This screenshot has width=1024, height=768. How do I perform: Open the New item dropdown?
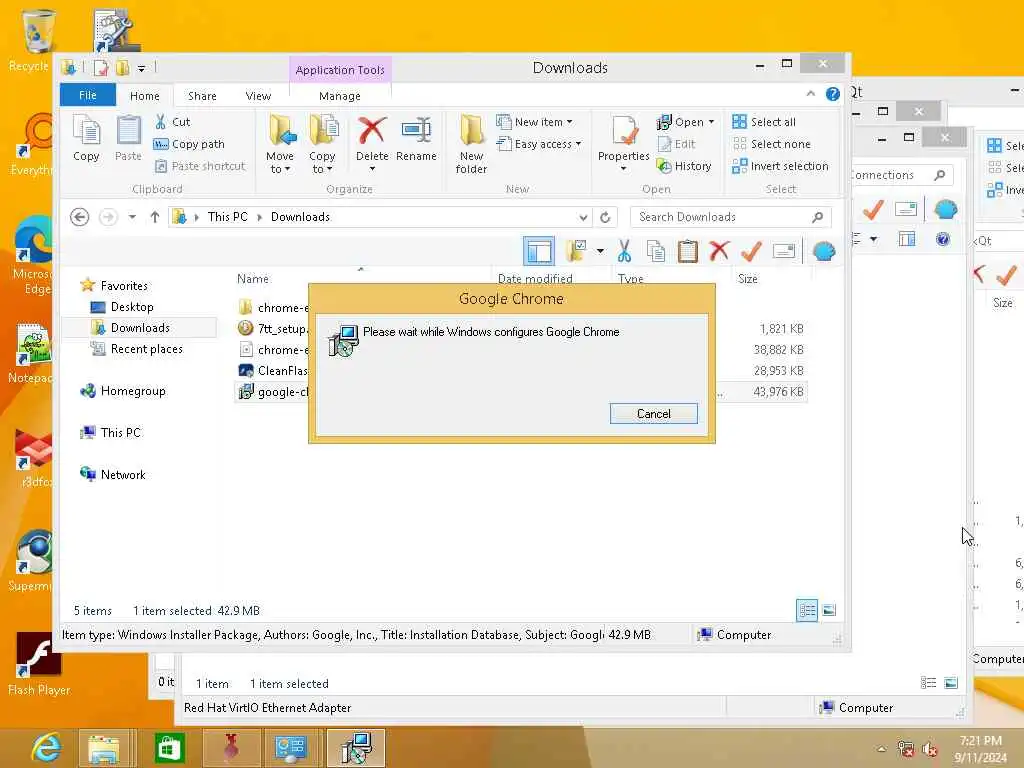pos(534,121)
